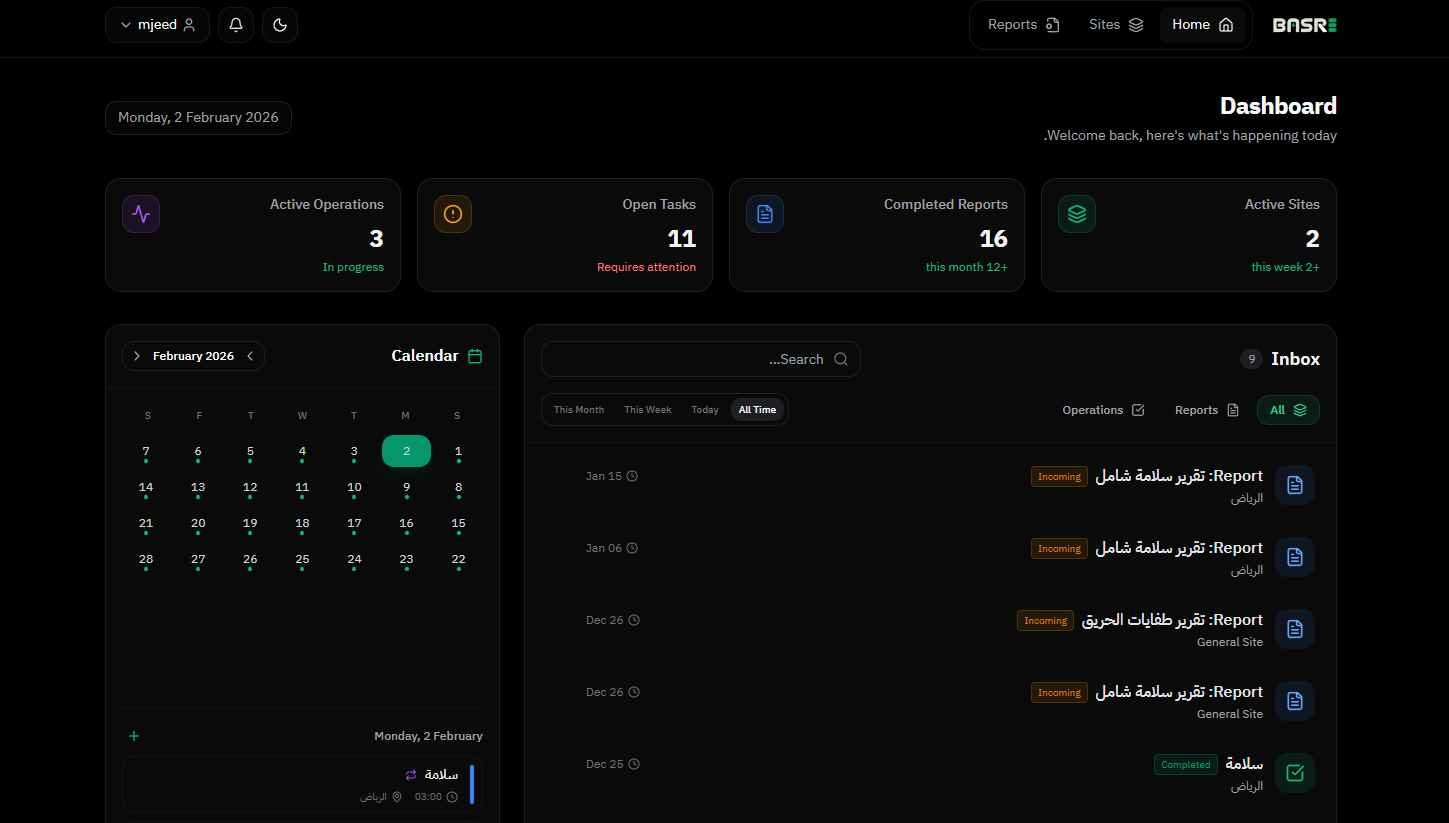Switch to the Today filter tab

[x=704, y=409]
